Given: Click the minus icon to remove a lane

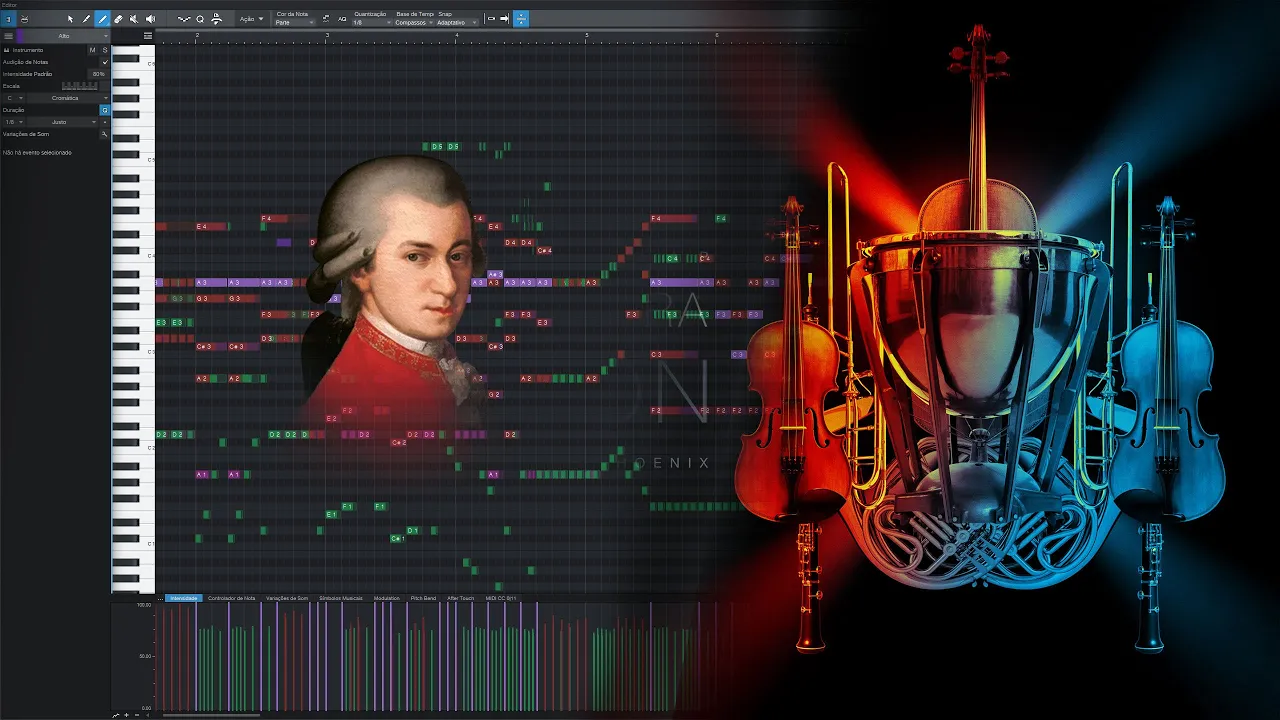Looking at the screenshot, I should point(137,715).
